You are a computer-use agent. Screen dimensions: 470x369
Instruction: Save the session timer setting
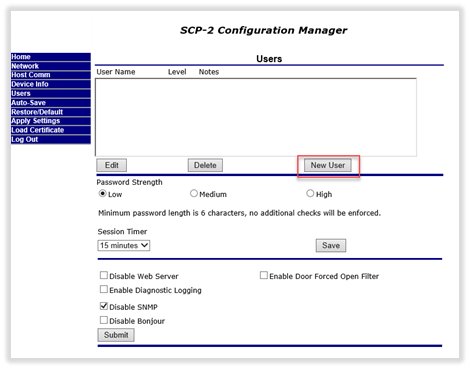point(331,246)
